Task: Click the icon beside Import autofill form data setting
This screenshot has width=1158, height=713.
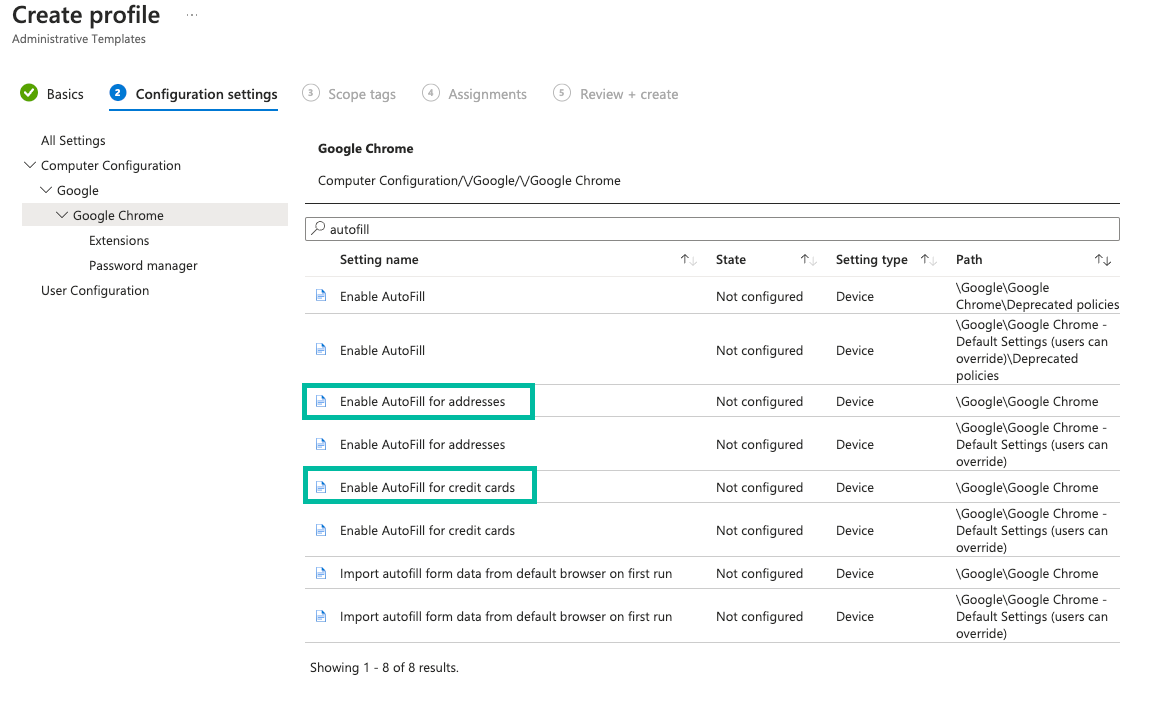Action: pyautogui.click(x=320, y=573)
